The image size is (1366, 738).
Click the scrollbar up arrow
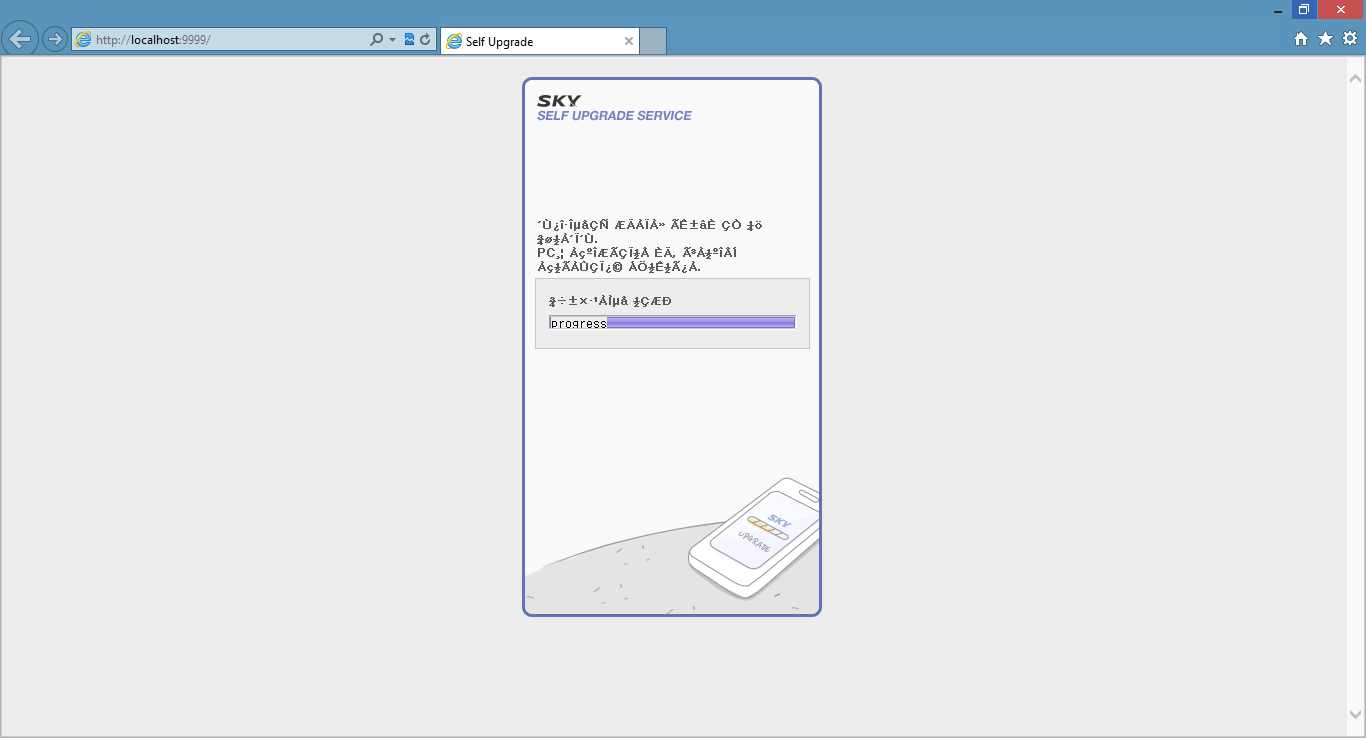1356,77
